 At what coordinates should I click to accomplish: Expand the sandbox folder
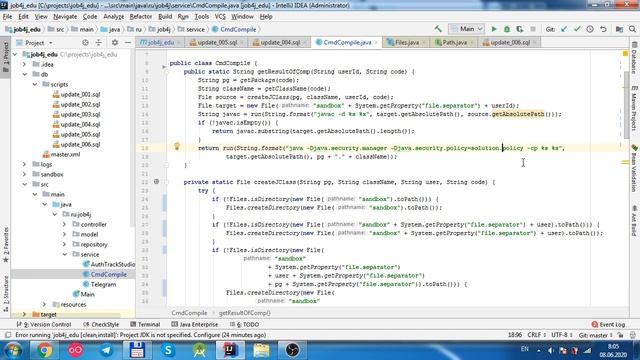point(24,174)
